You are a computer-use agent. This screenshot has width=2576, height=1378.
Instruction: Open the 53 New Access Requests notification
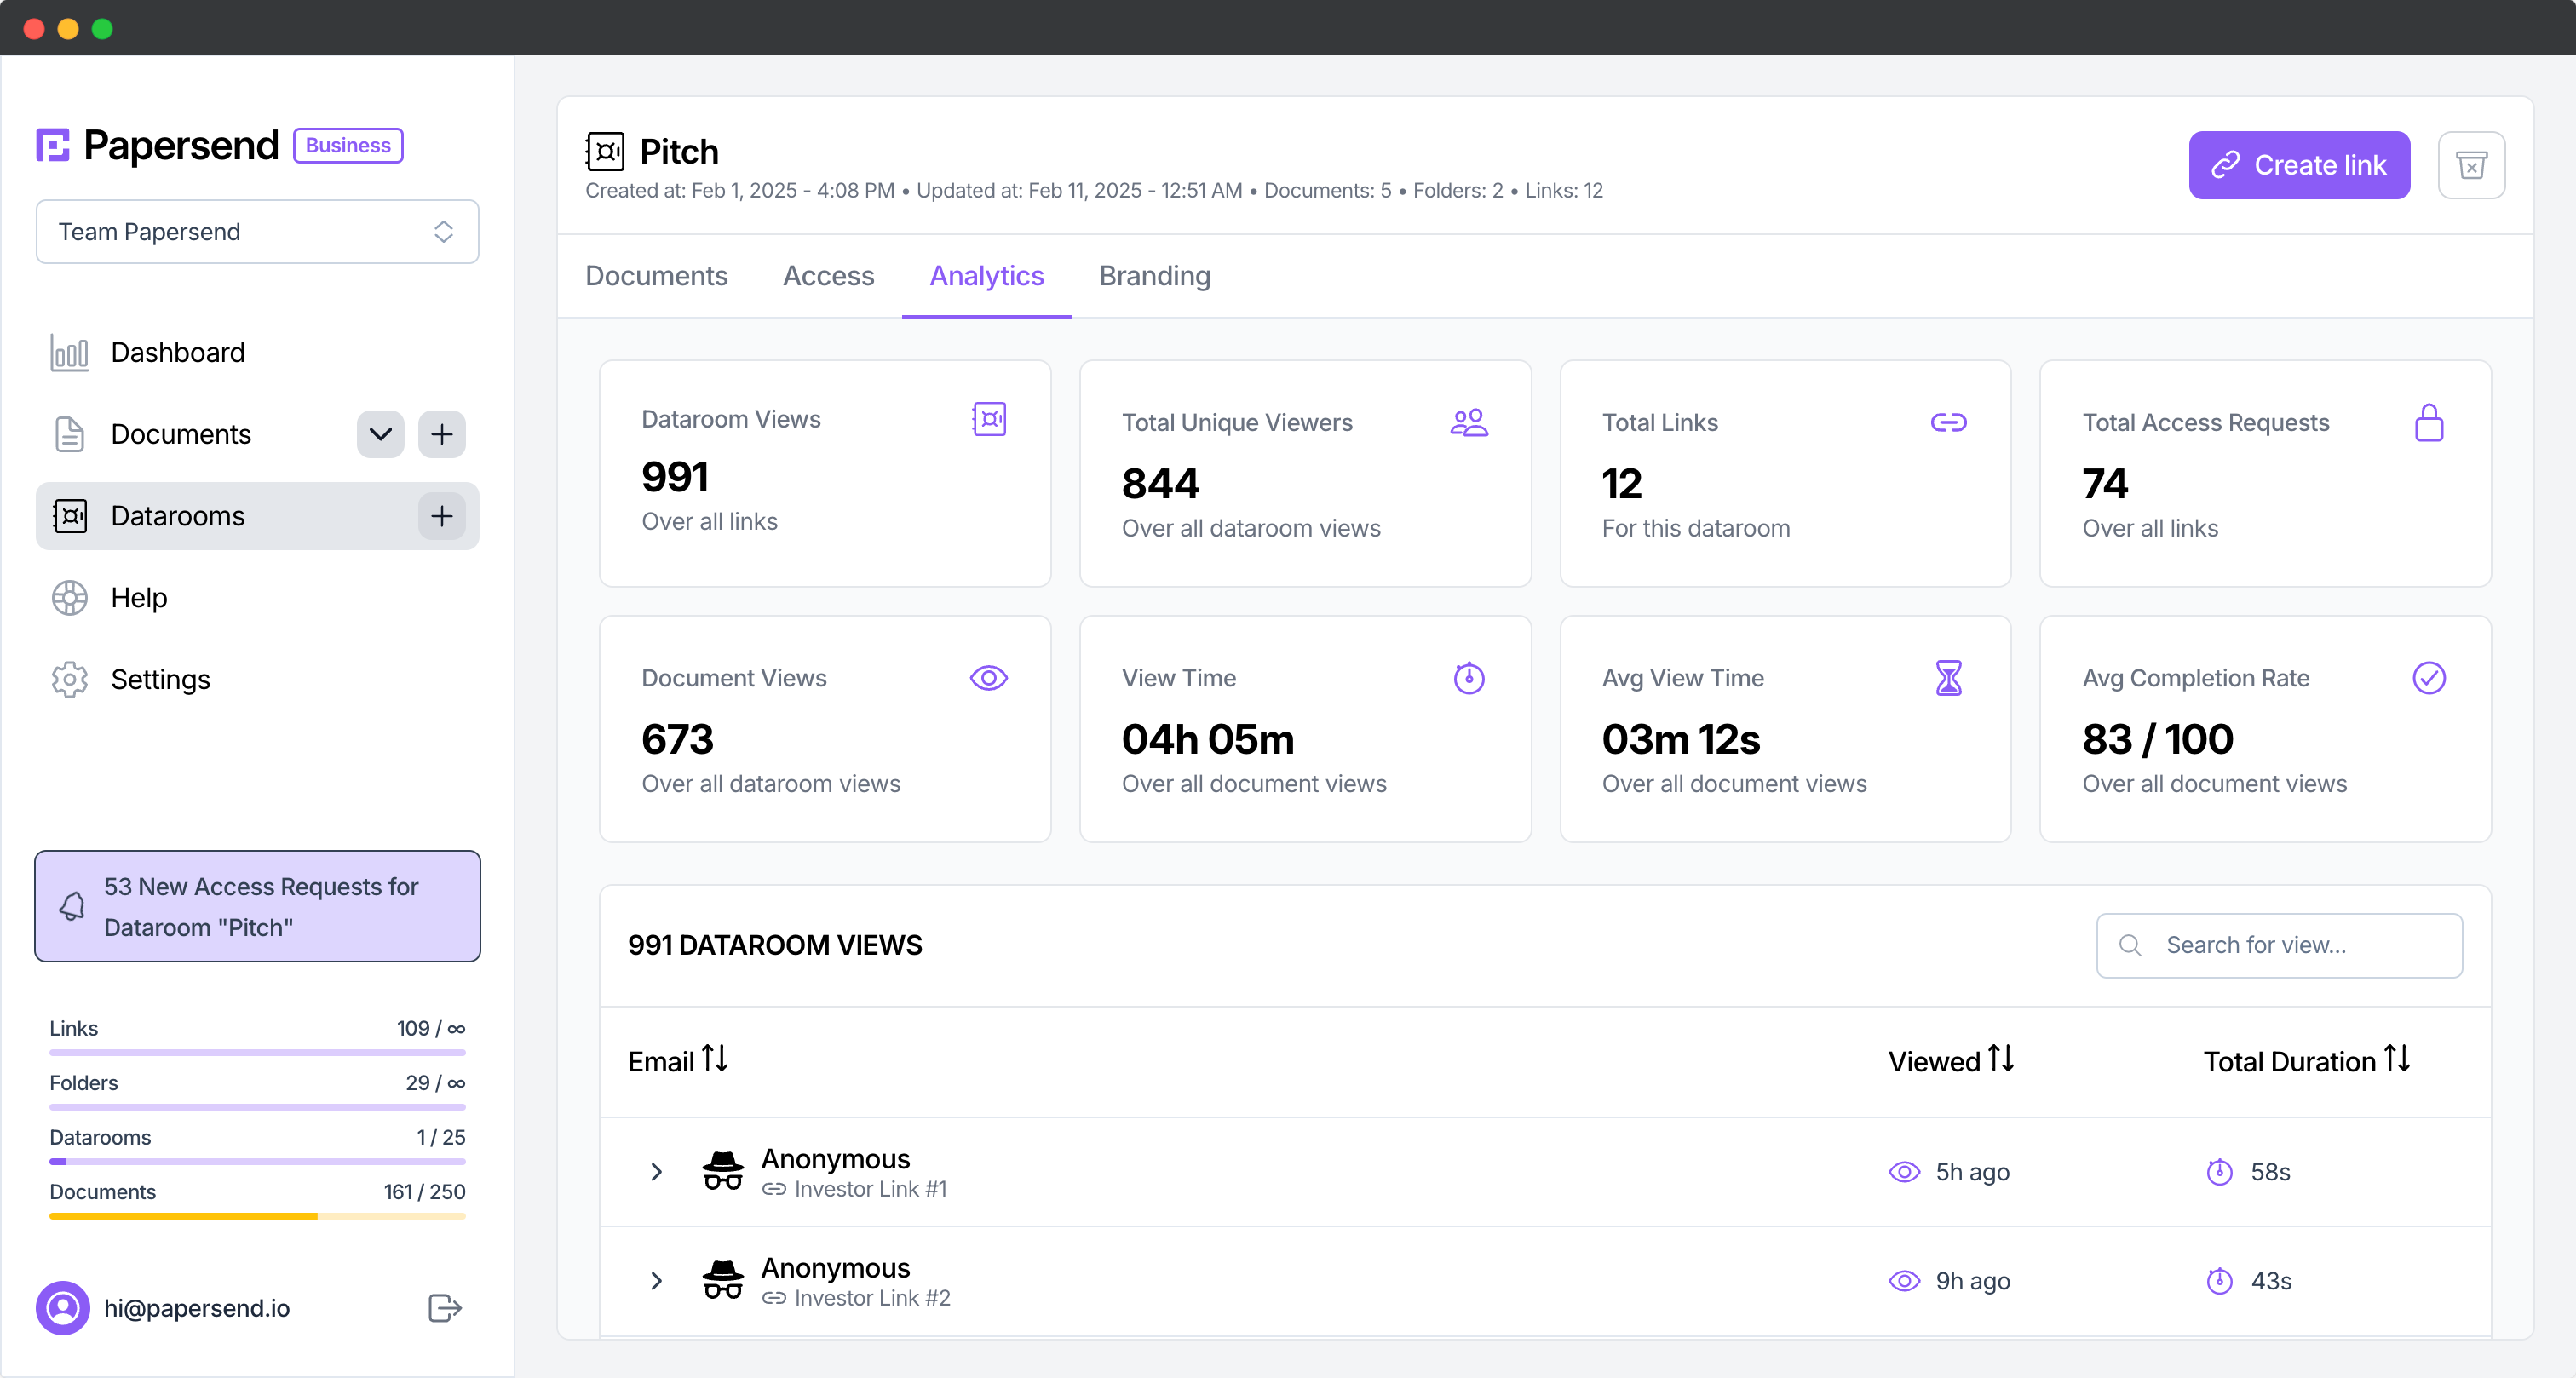pyautogui.click(x=257, y=907)
